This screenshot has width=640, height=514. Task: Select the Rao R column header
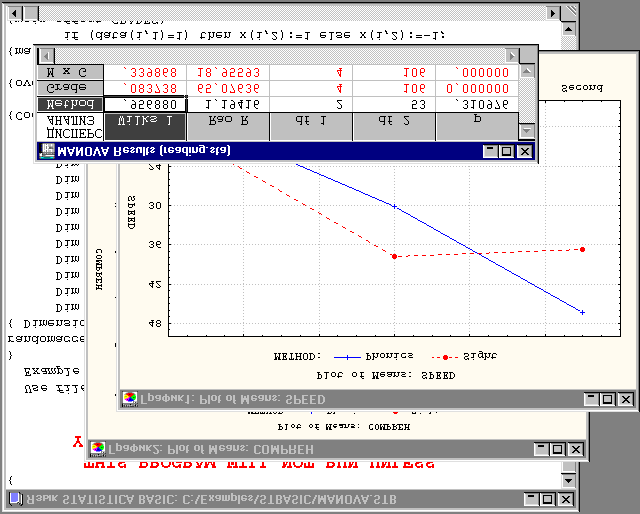click(x=228, y=126)
